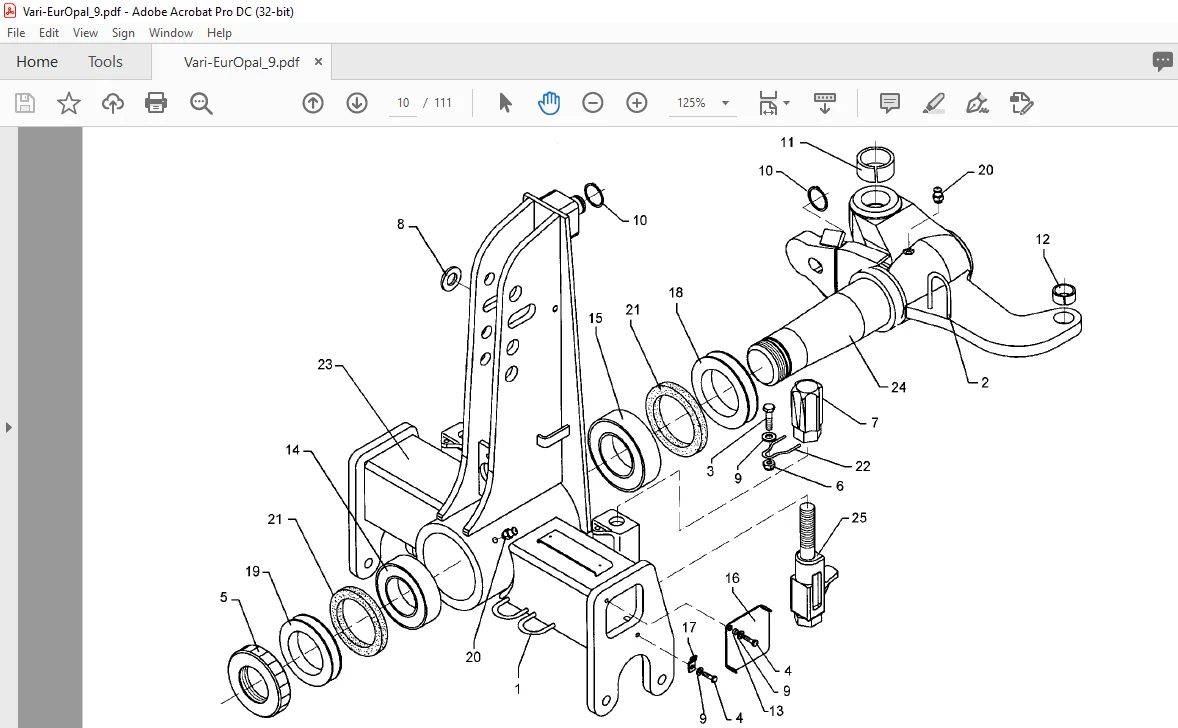Viewport: 1178px width, 728px height.
Task: Select the Vari-EurOpal_9.pdf document tab
Action: [x=241, y=62]
